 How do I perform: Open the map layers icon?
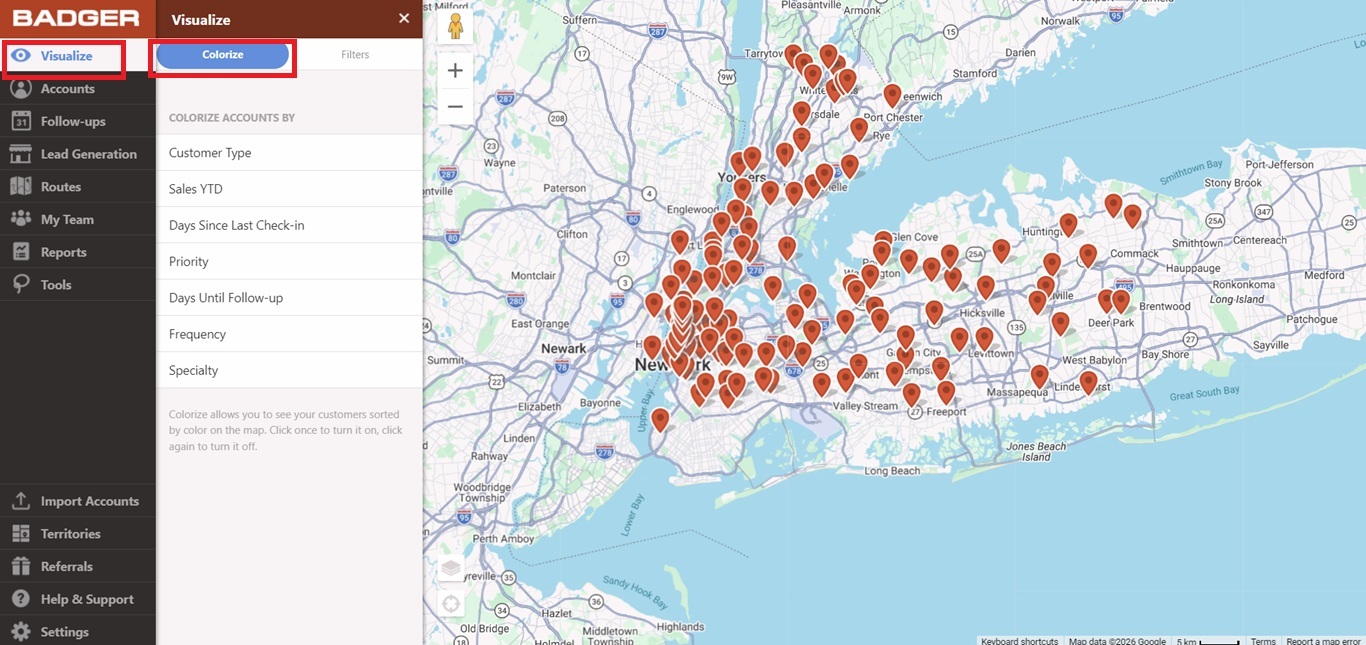pos(452,568)
